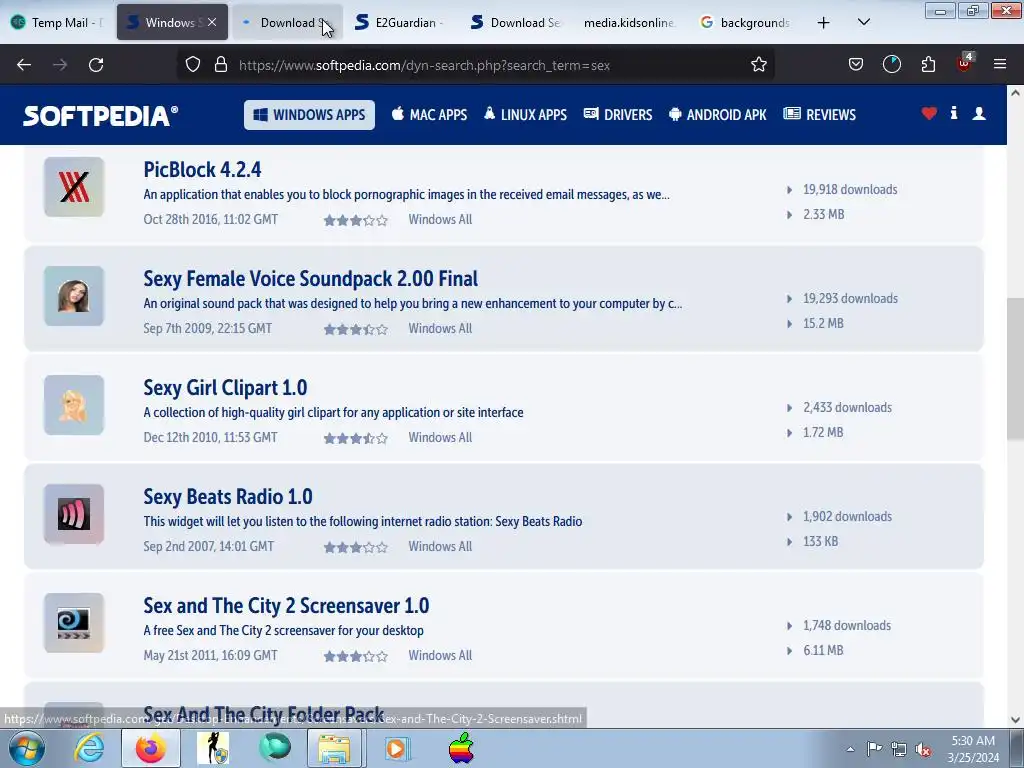Screen dimensions: 1024x768
Task: Click the rainbow apple taskbar icon
Action: click(461, 748)
